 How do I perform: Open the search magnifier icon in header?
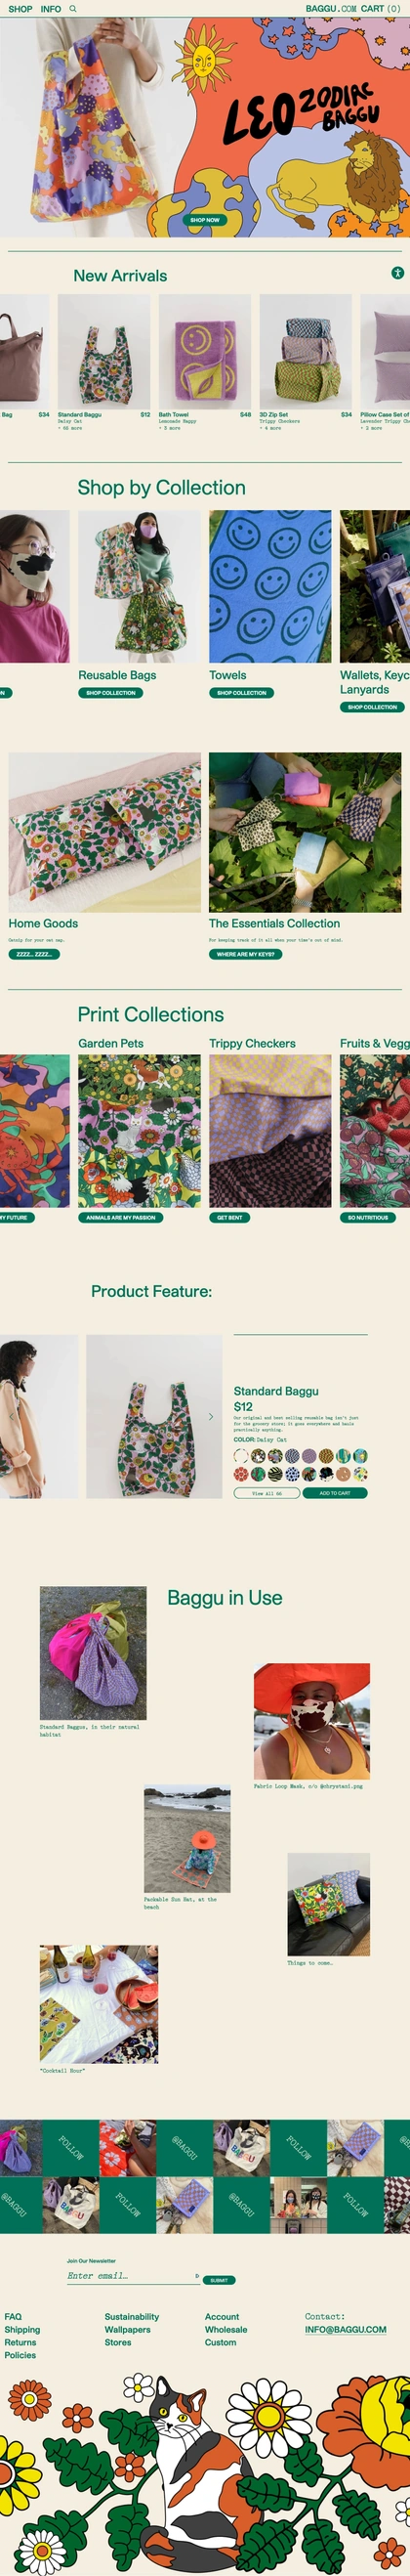[x=73, y=8]
